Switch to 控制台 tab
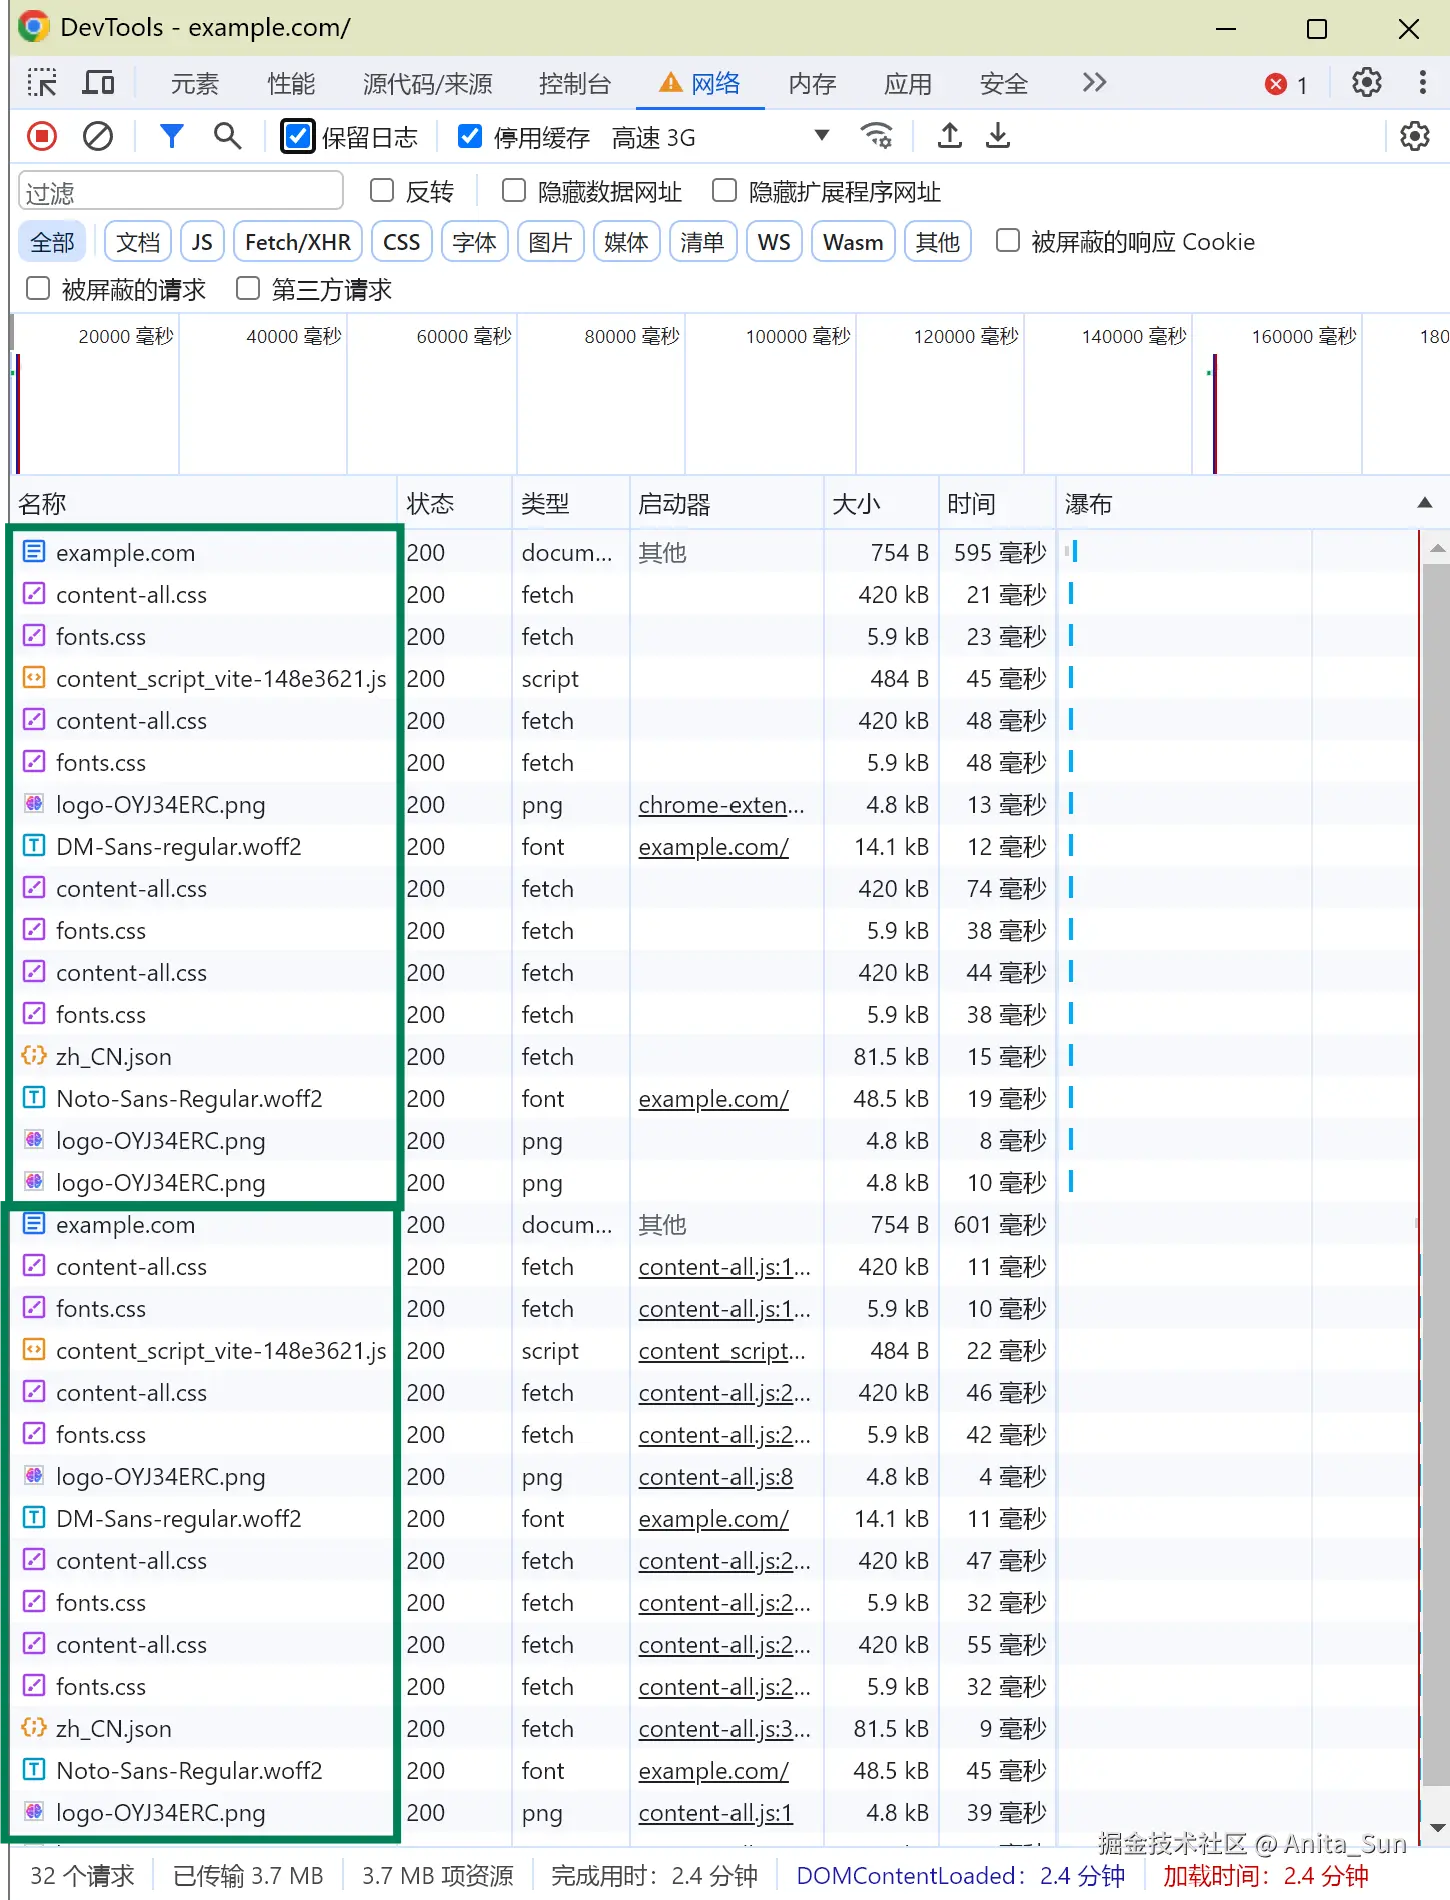1450x1900 pixels. tap(575, 84)
